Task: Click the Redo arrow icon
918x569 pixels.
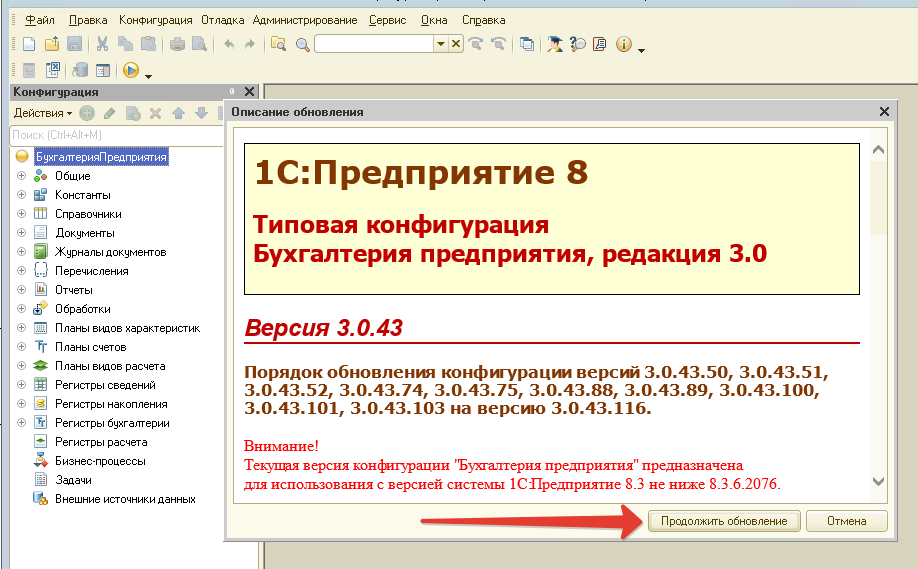Action: point(250,44)
